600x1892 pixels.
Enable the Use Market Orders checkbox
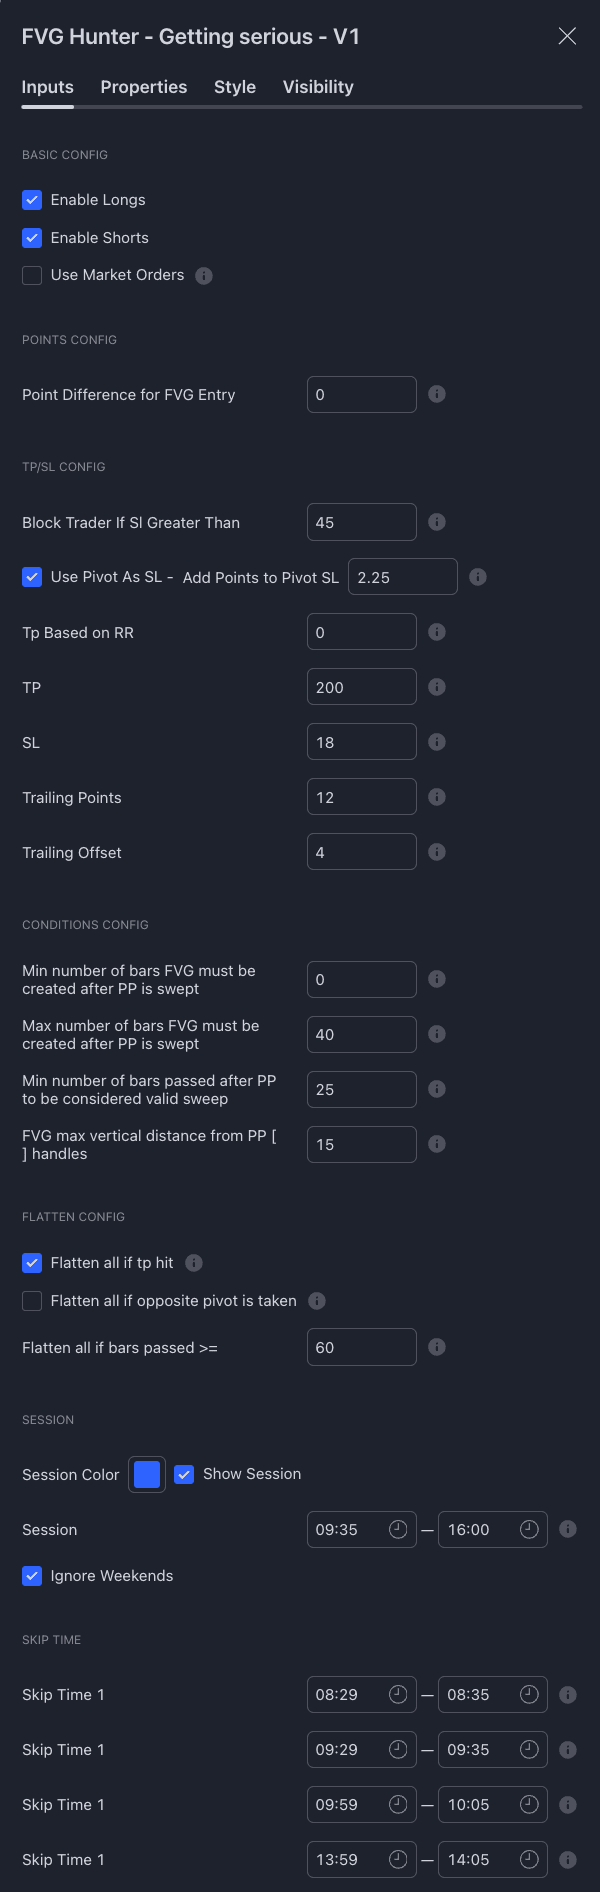(32, 275)
